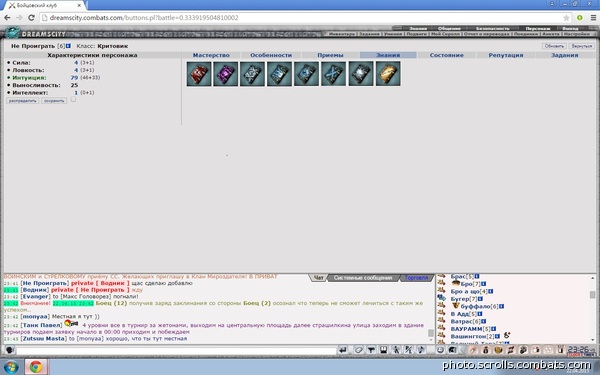Switch to the Приемы tab
The width and height of the screenshot is (600, 375).
tap(330, 55)
